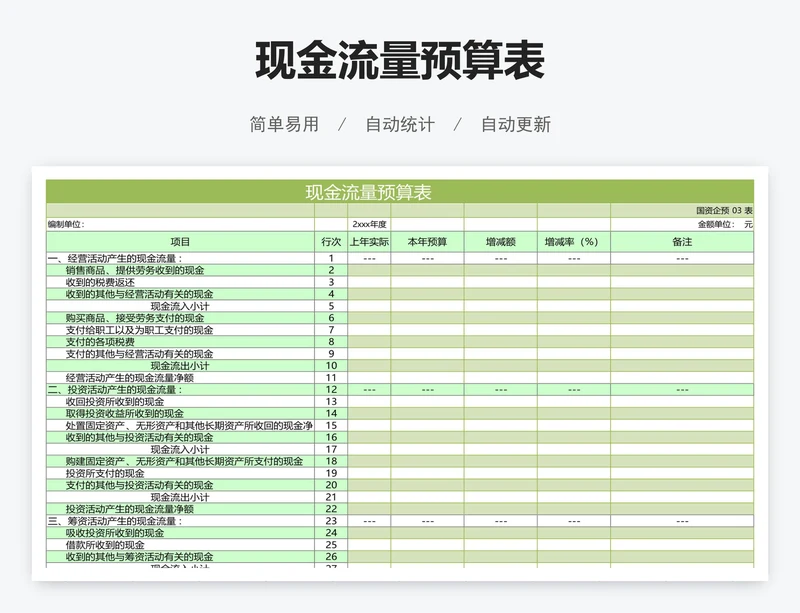800x613 pixels.
Task: Click the 本年预算 column header
Action: tap(427, 242)
